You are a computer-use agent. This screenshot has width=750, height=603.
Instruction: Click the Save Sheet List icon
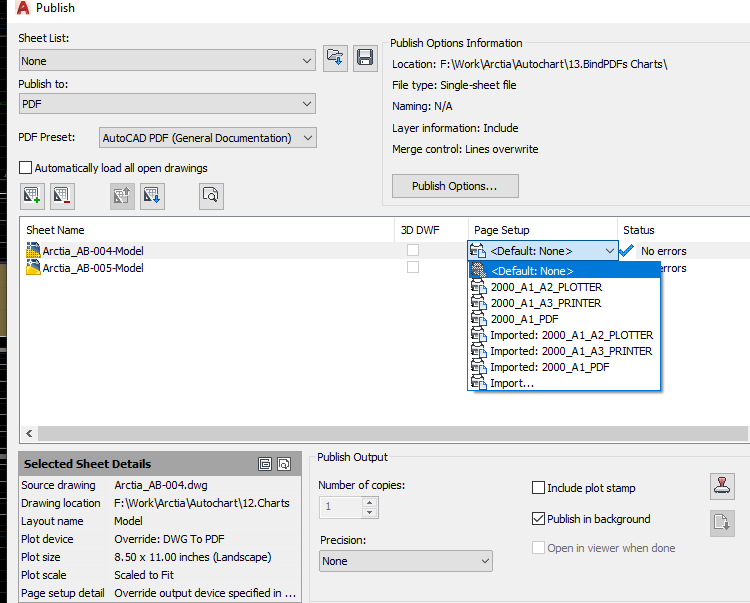click(365, 58)
